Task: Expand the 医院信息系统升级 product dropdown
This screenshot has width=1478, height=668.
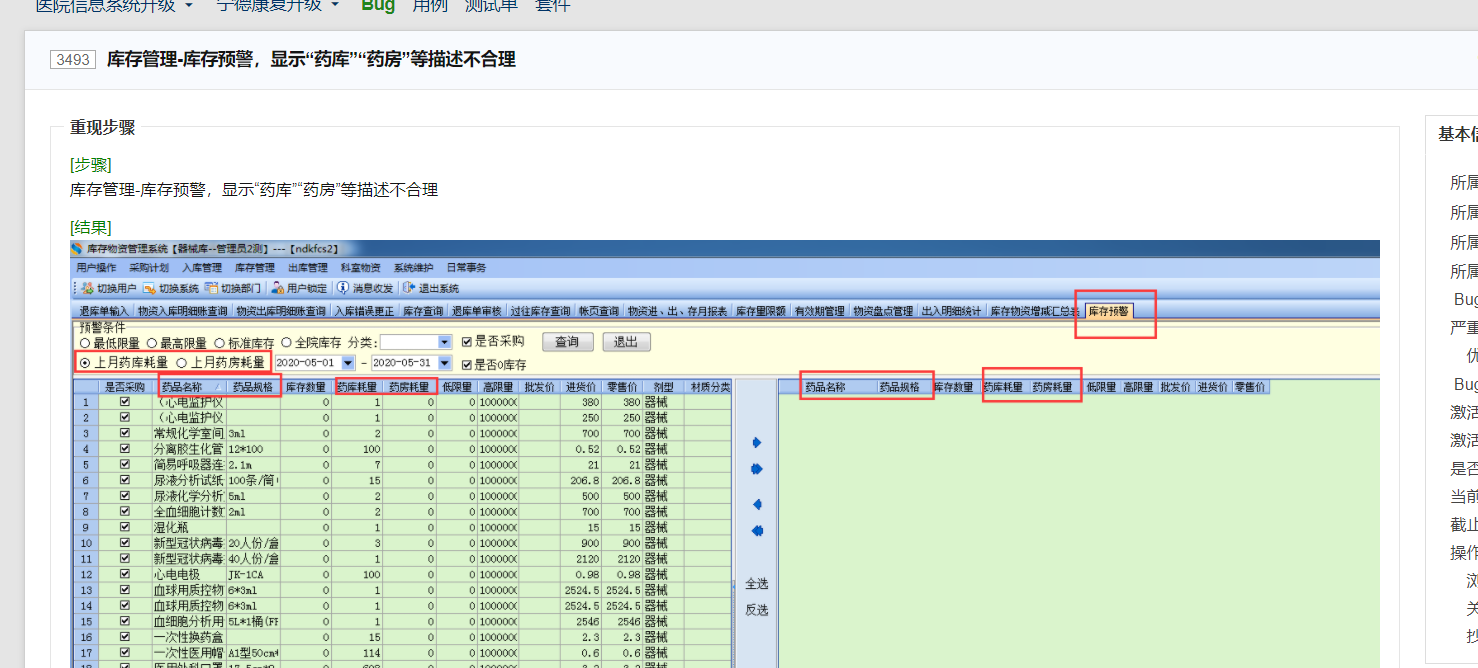Action: tap(188, 5)
